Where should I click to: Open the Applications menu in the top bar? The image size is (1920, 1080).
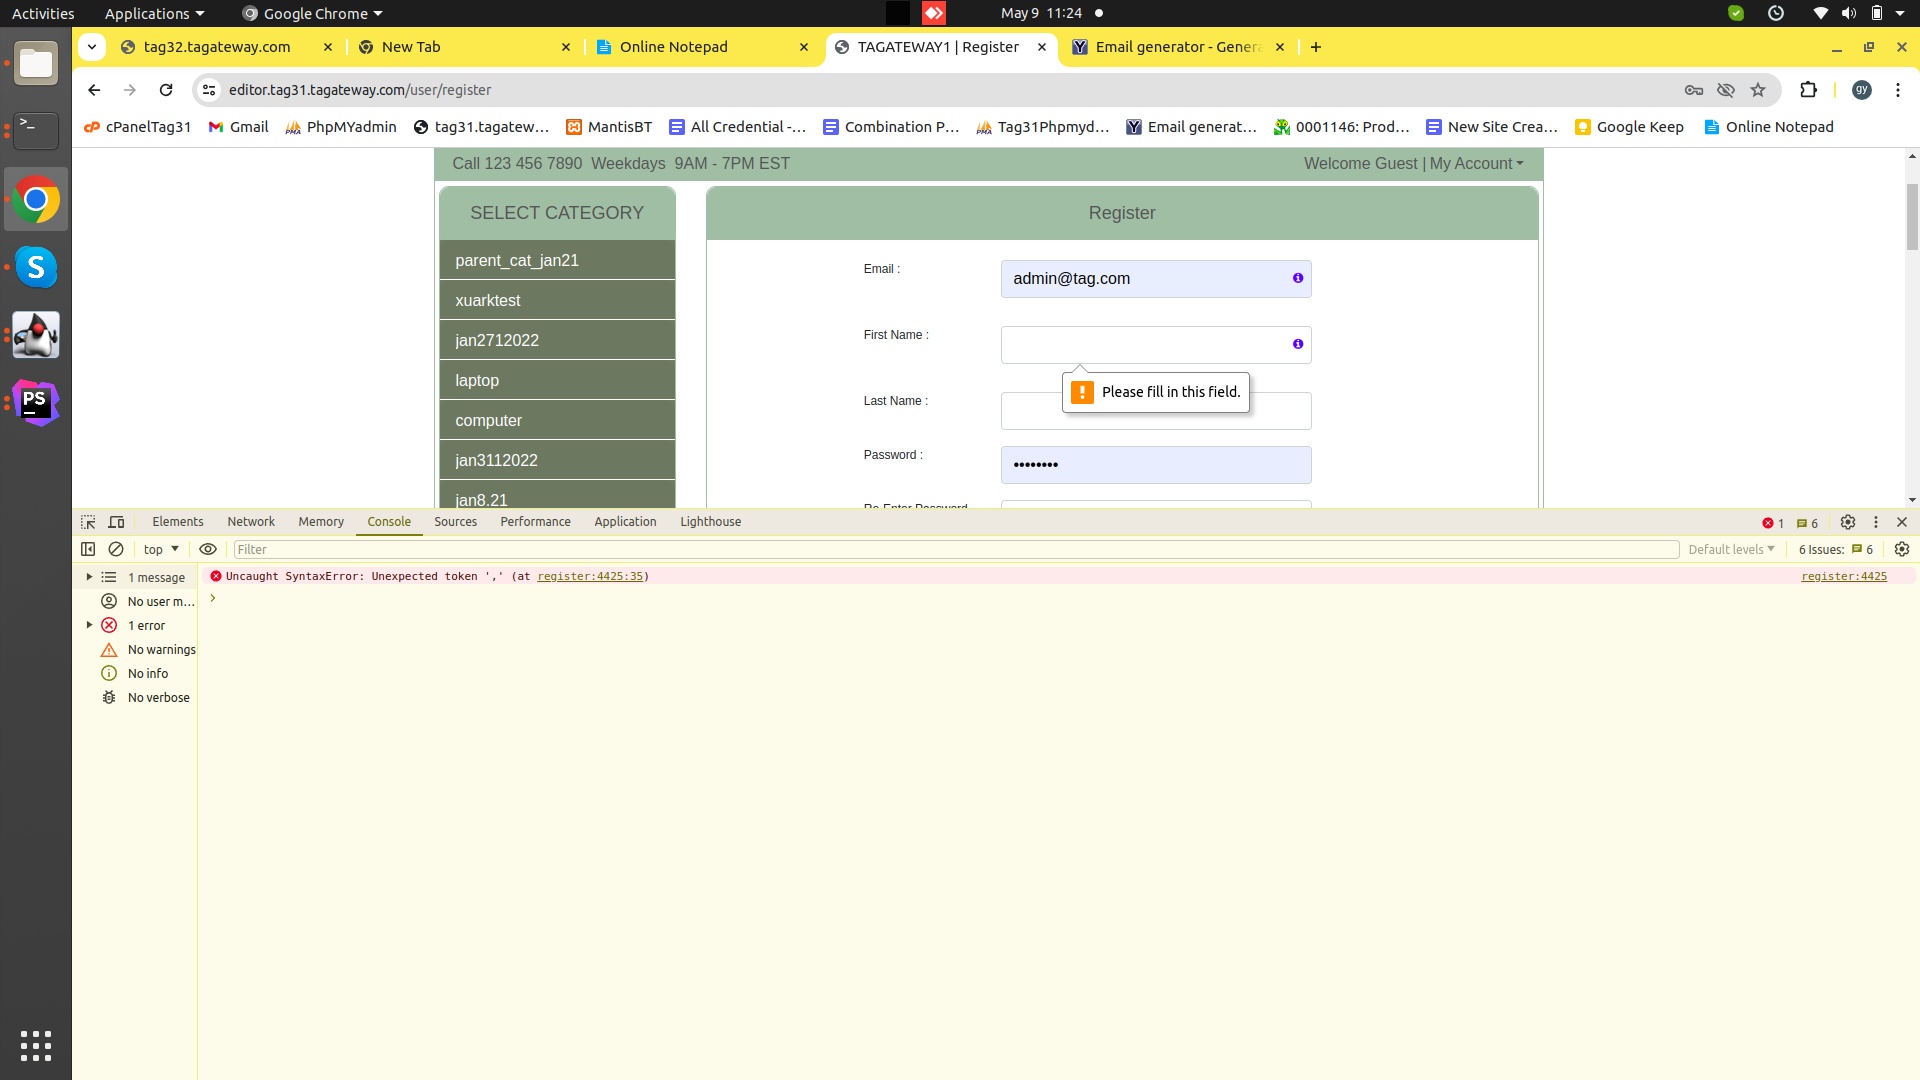[147, 13]
